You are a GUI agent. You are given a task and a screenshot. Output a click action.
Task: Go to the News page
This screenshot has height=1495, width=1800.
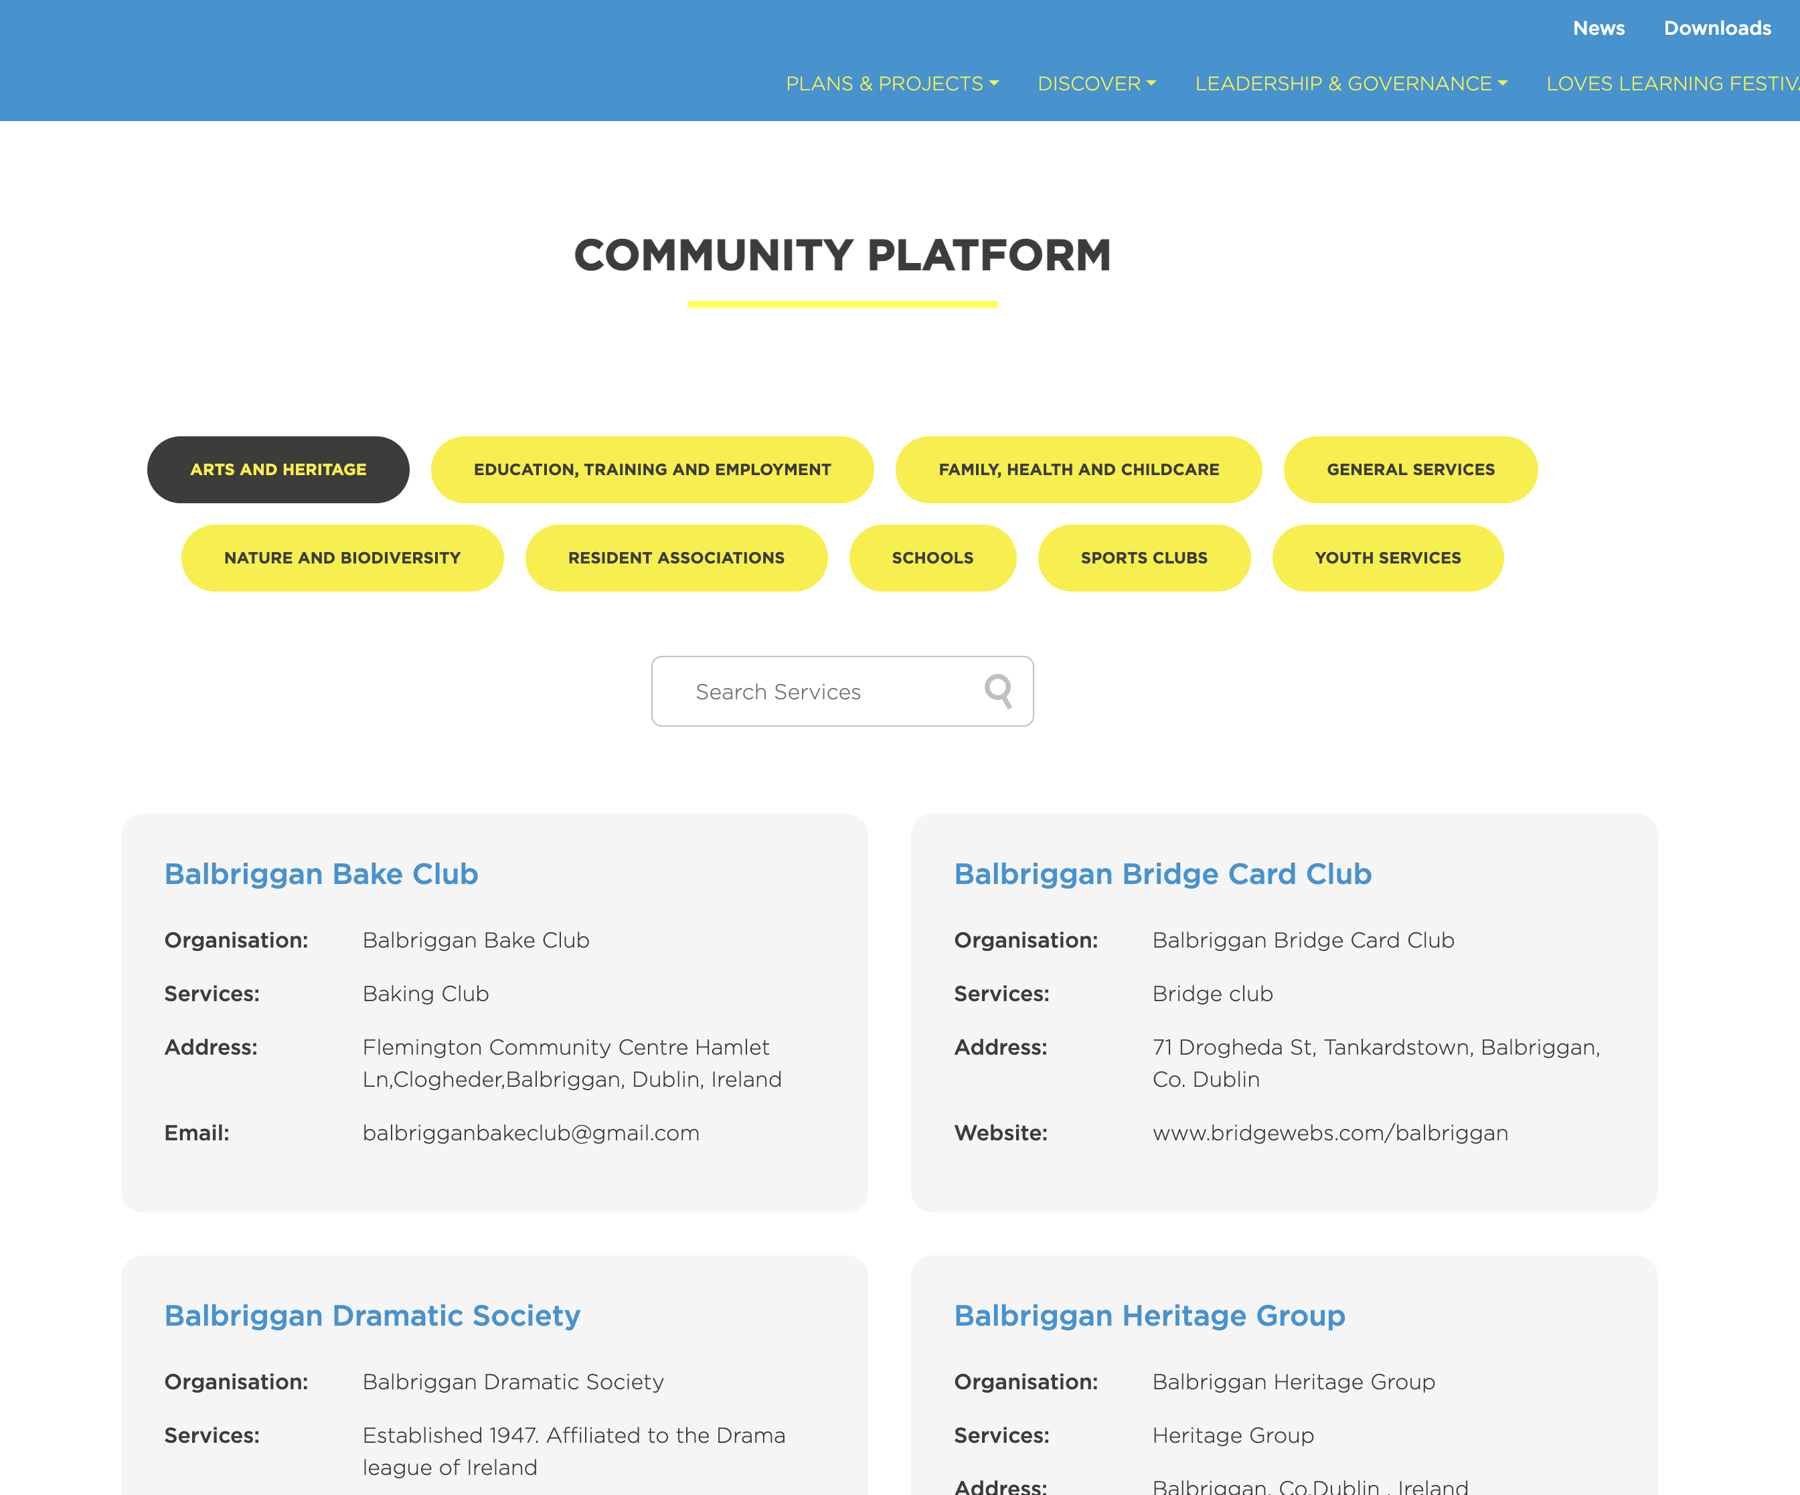pos(1598,28)
